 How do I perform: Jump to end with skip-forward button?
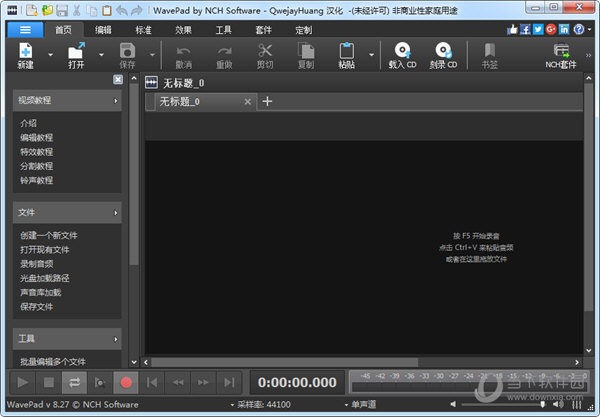(229, 382)
